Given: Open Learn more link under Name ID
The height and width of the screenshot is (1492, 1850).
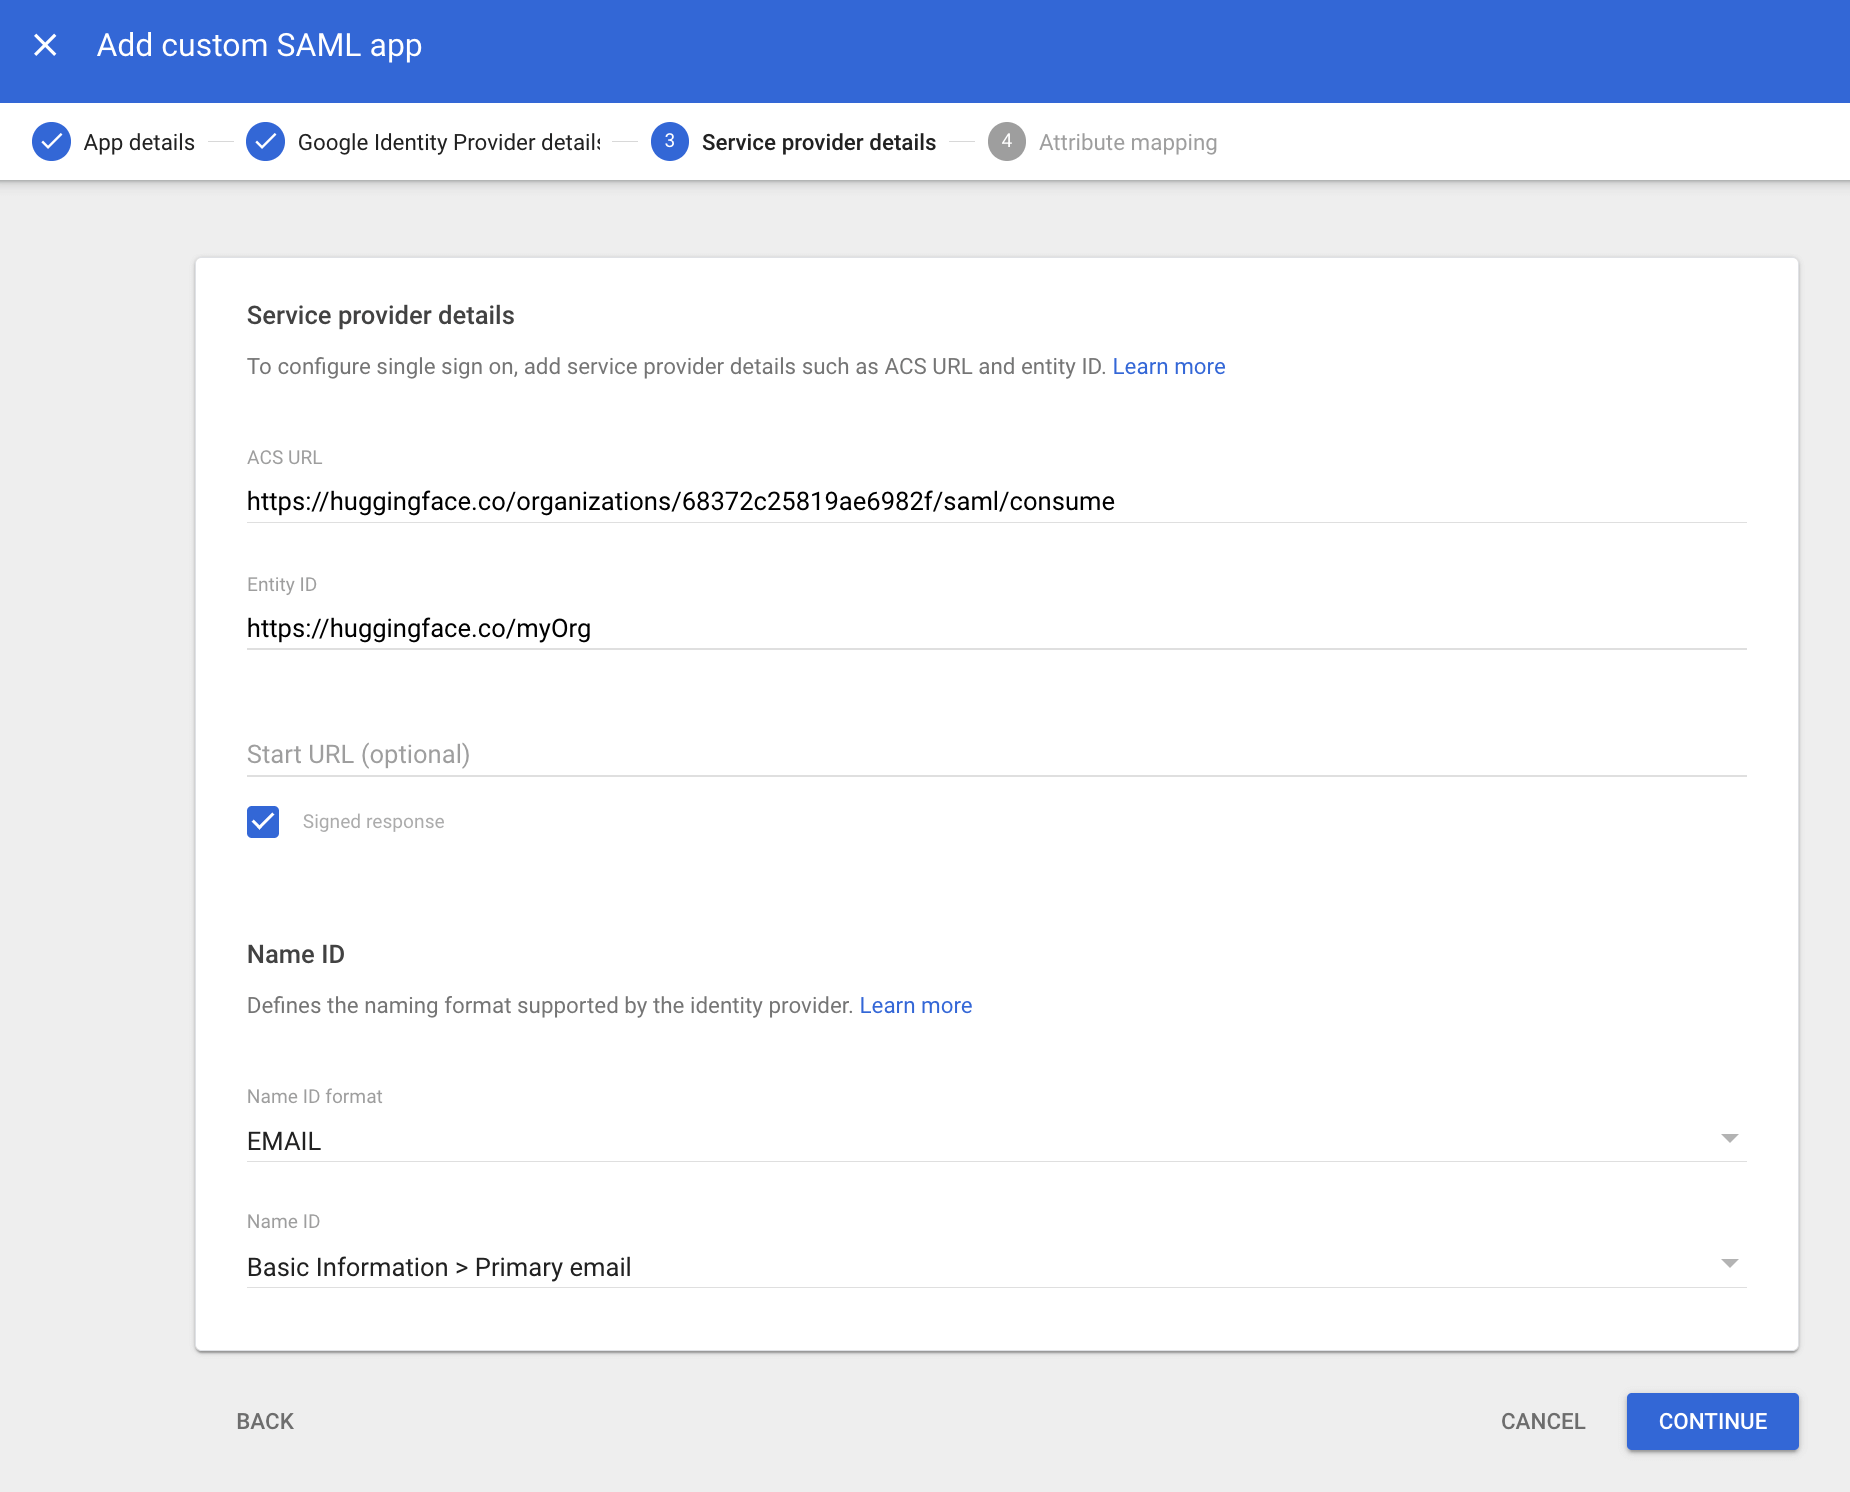Looking at the screenshot, I should (x=915, y=1005).
